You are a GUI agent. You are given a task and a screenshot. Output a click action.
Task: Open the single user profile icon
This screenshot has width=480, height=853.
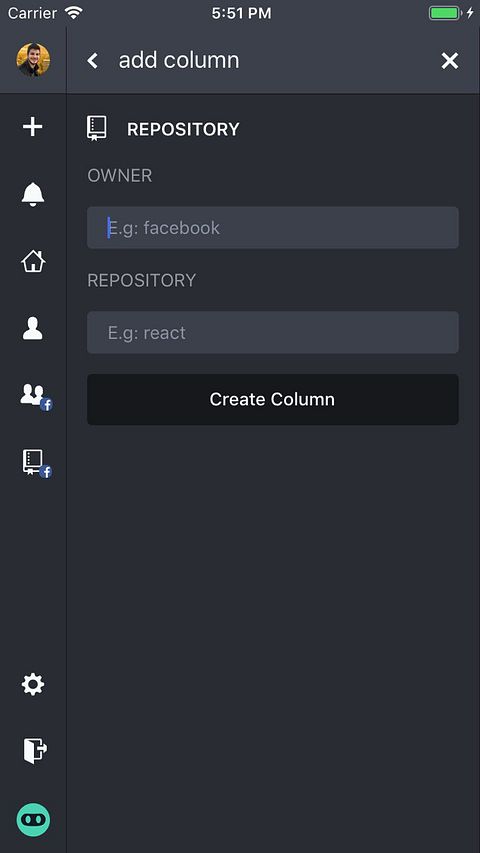point(33,329)
